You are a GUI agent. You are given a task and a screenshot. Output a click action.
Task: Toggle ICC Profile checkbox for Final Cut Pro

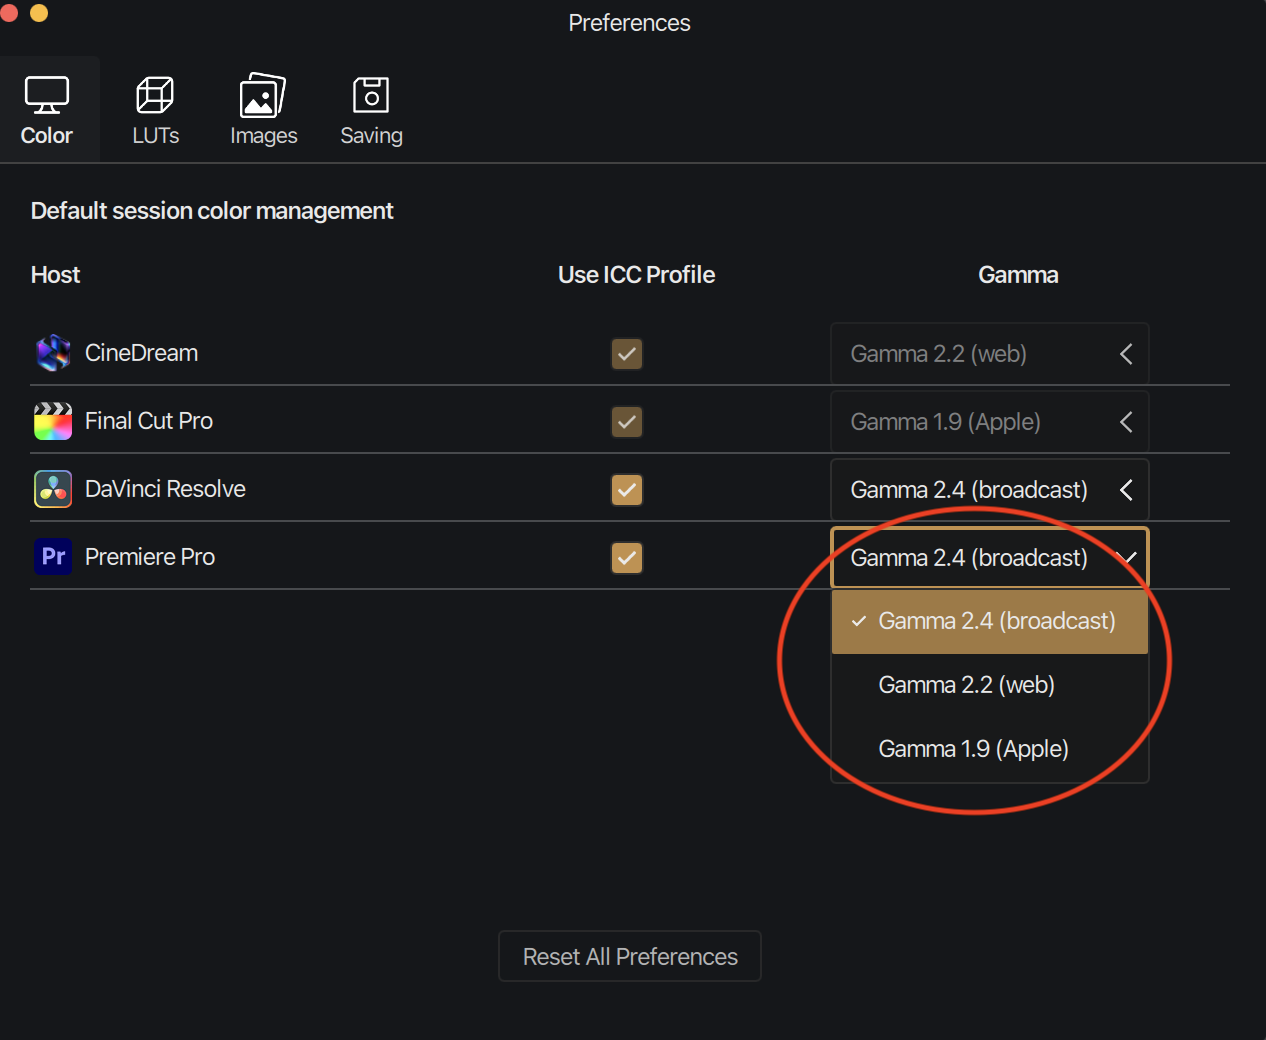click(x=627, y=422)
